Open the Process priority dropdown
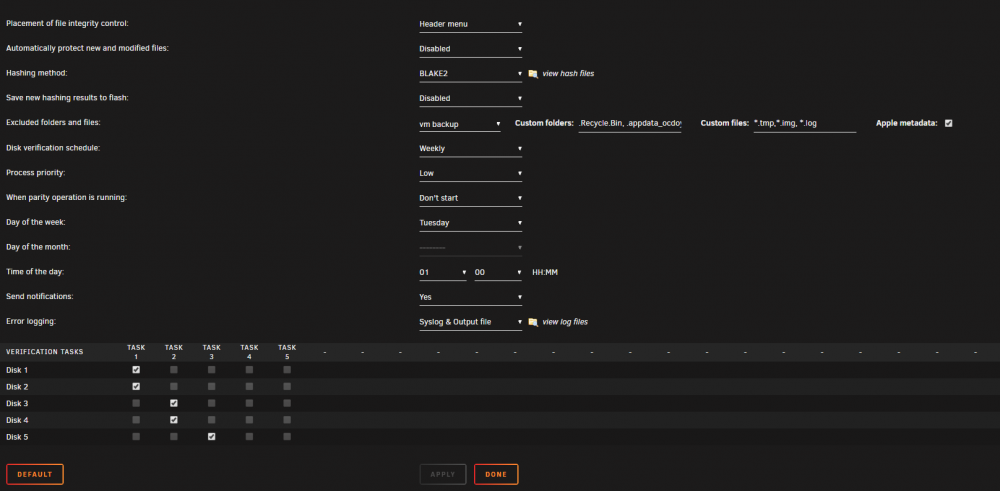Screen dimensions: 1000x491 click(470, 173)
